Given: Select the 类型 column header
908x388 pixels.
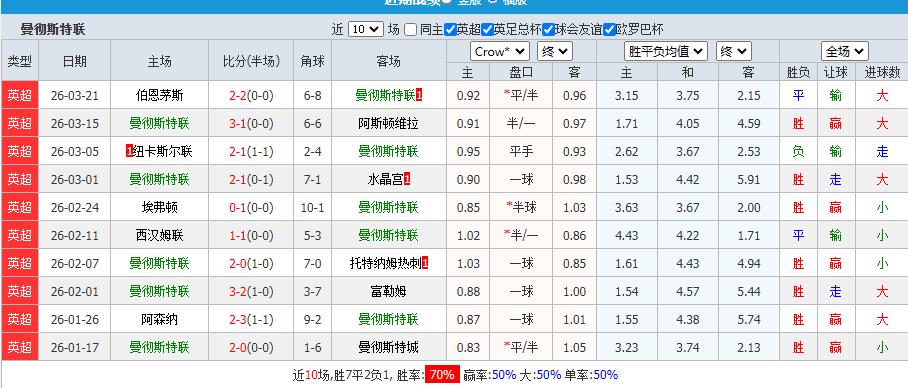Looking at the screenshot, I should [20, 61].
